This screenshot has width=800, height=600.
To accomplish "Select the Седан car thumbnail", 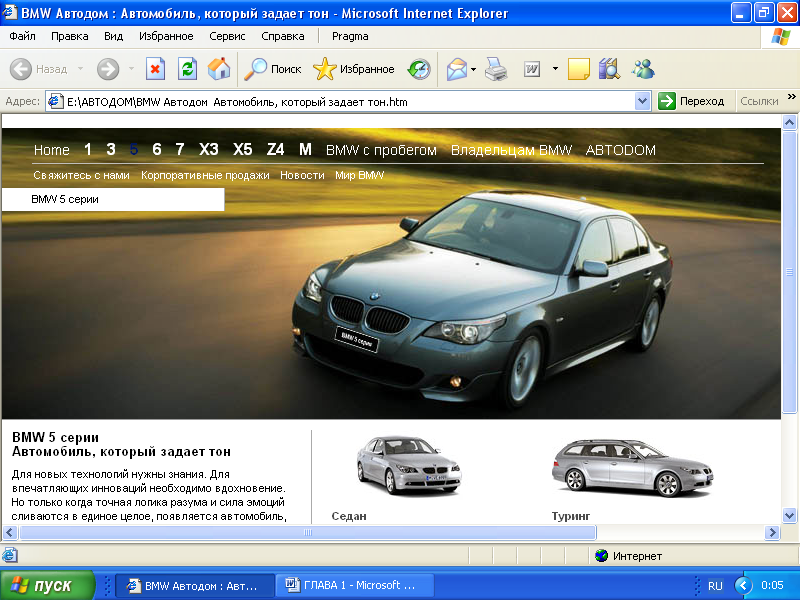I will tap(408, 465).
